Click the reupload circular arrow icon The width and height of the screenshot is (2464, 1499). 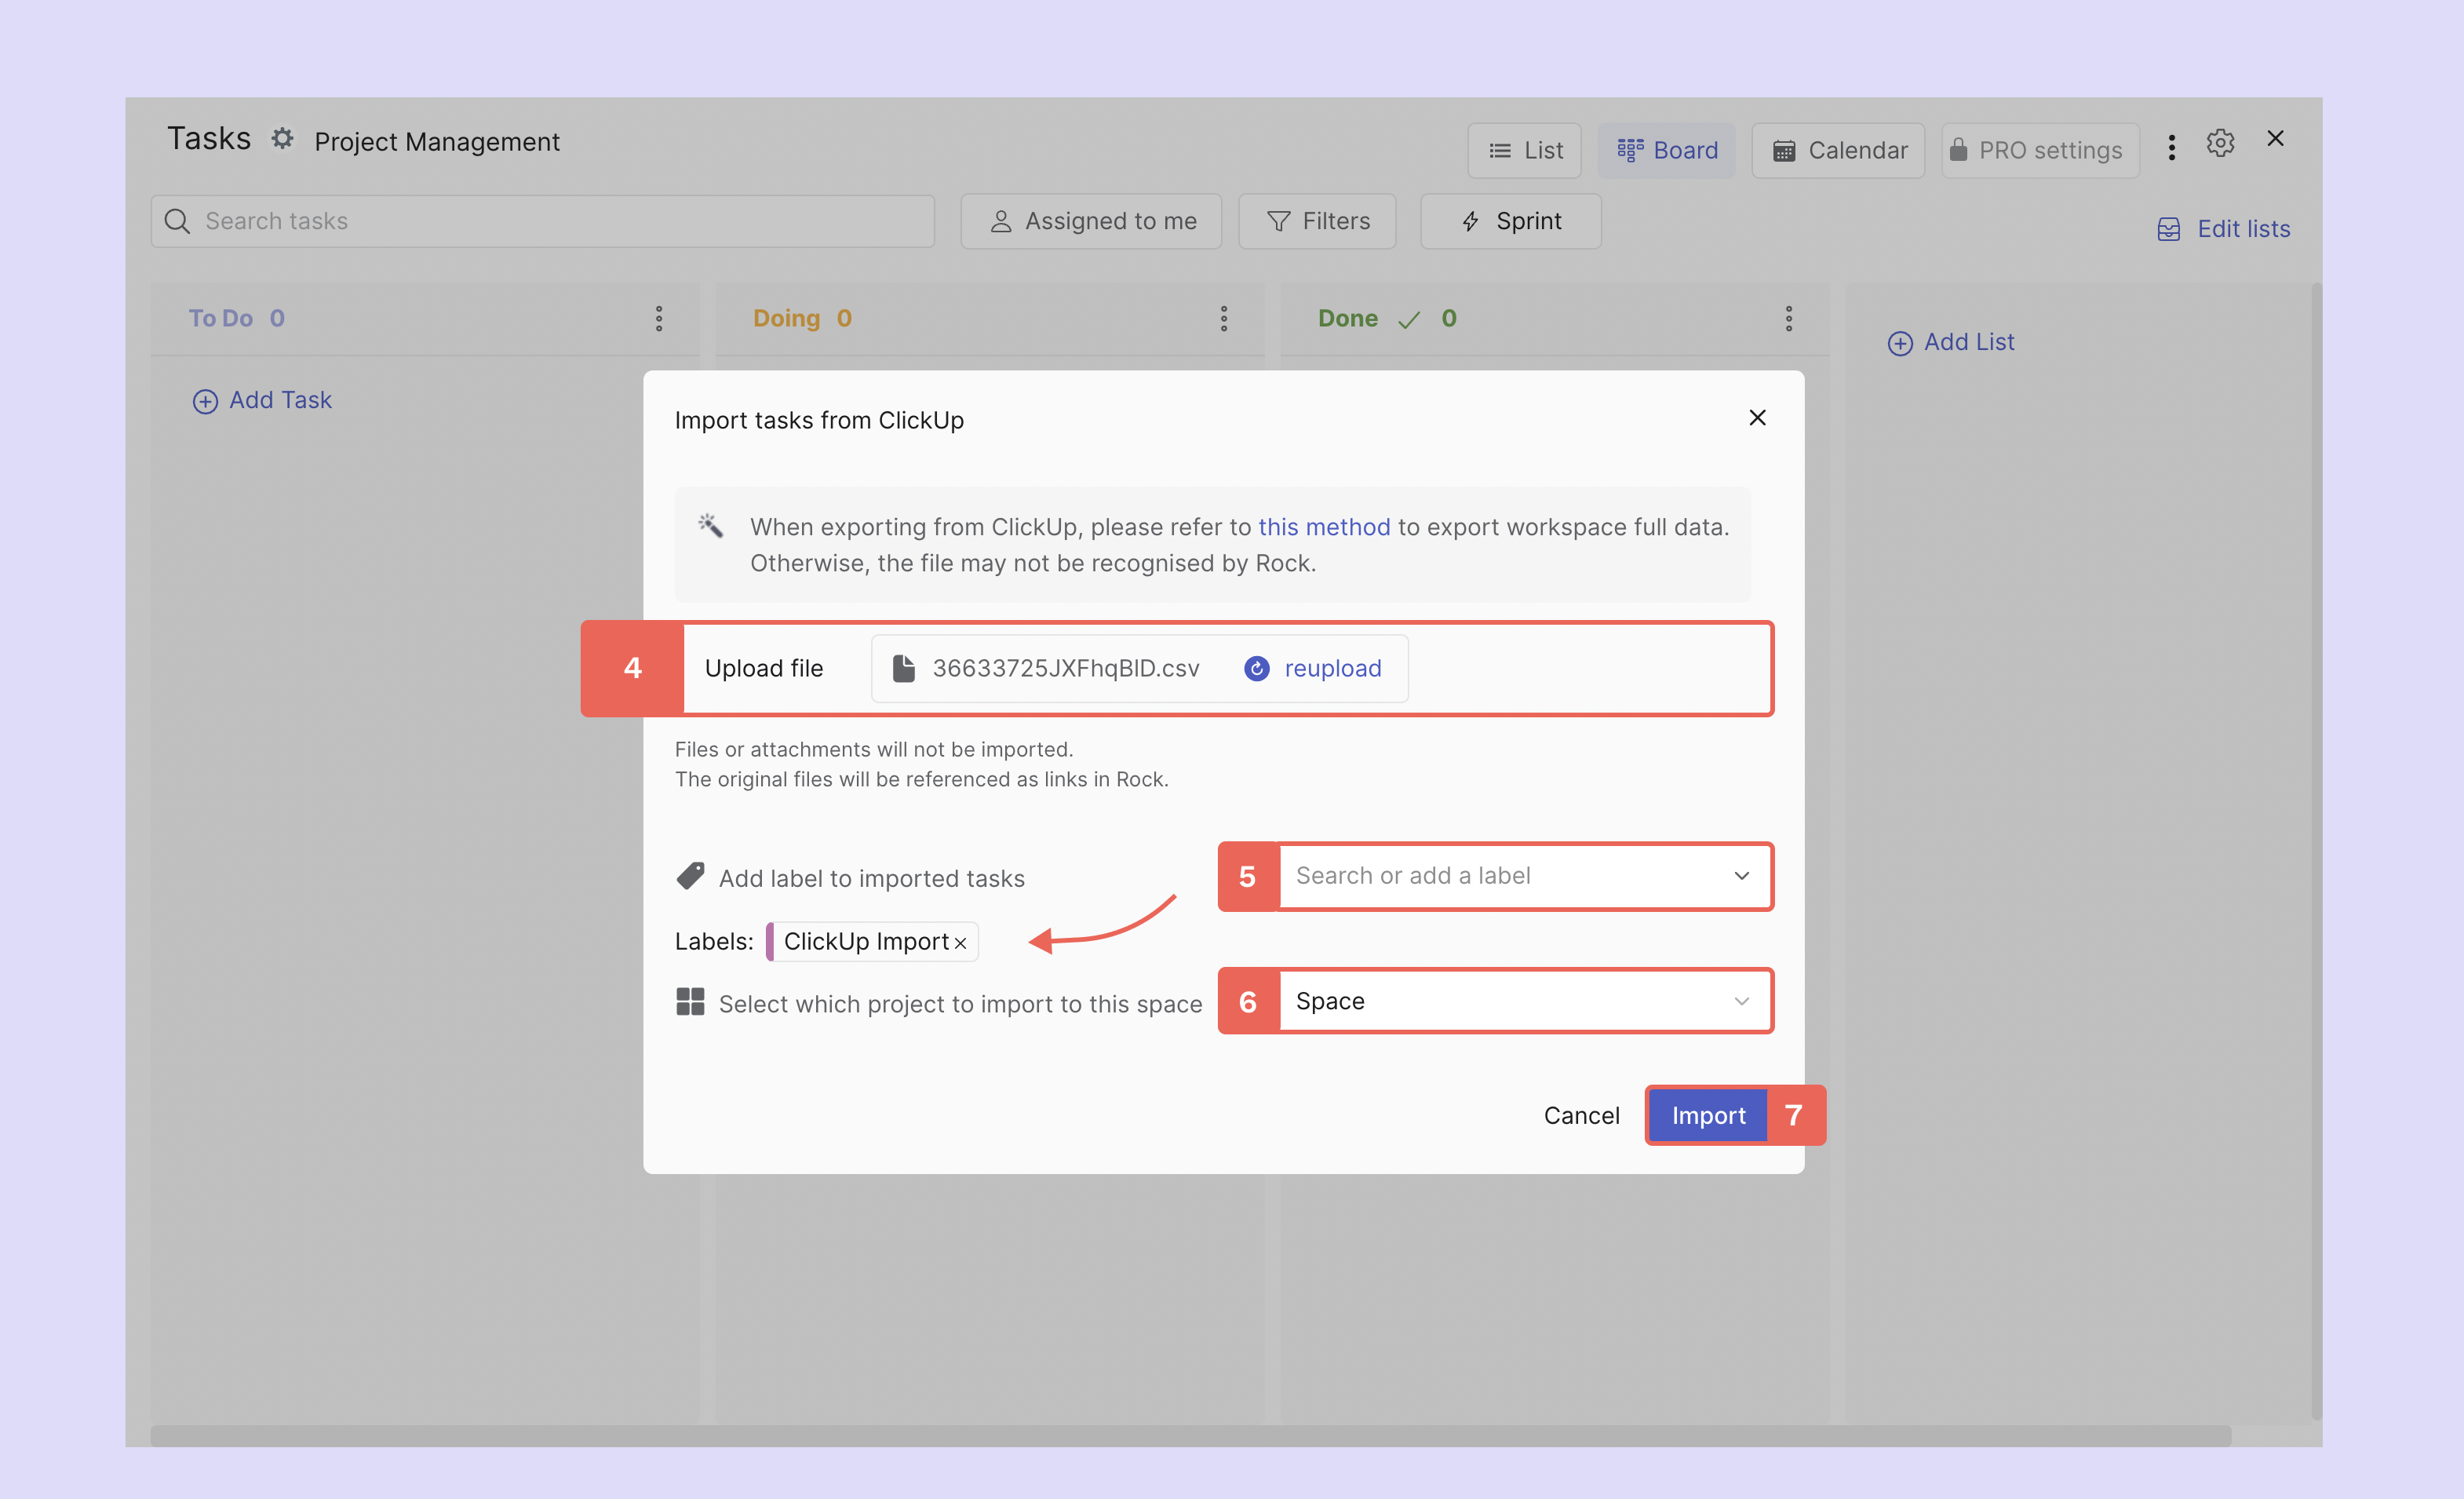coord(1256,668)
